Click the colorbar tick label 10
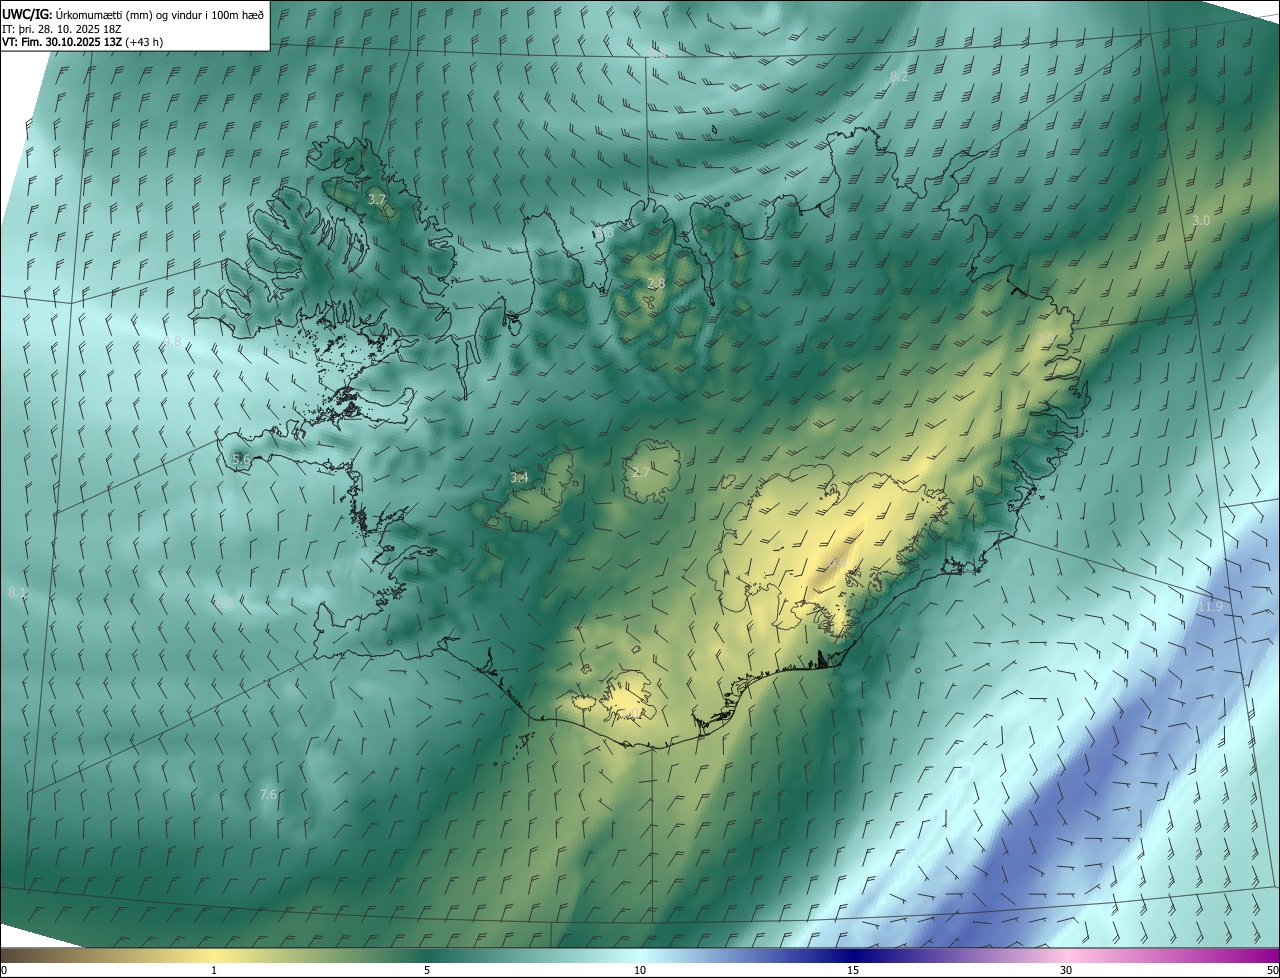This screenshot has height=978, width=1280. click(640, 971)
